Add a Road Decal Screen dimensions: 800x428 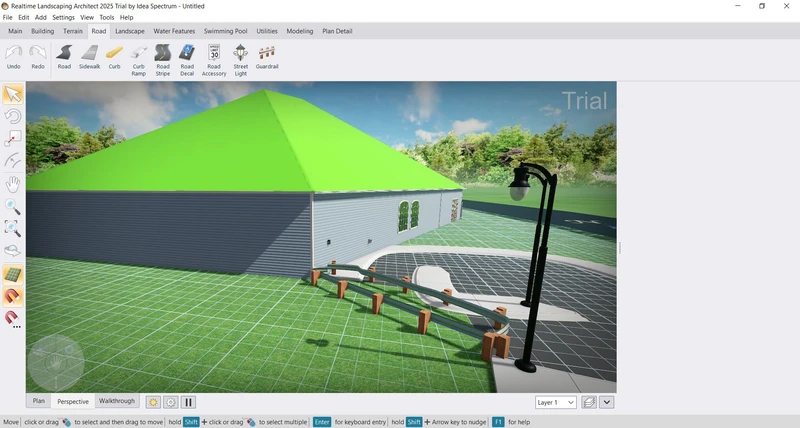(x=187, y=58)
